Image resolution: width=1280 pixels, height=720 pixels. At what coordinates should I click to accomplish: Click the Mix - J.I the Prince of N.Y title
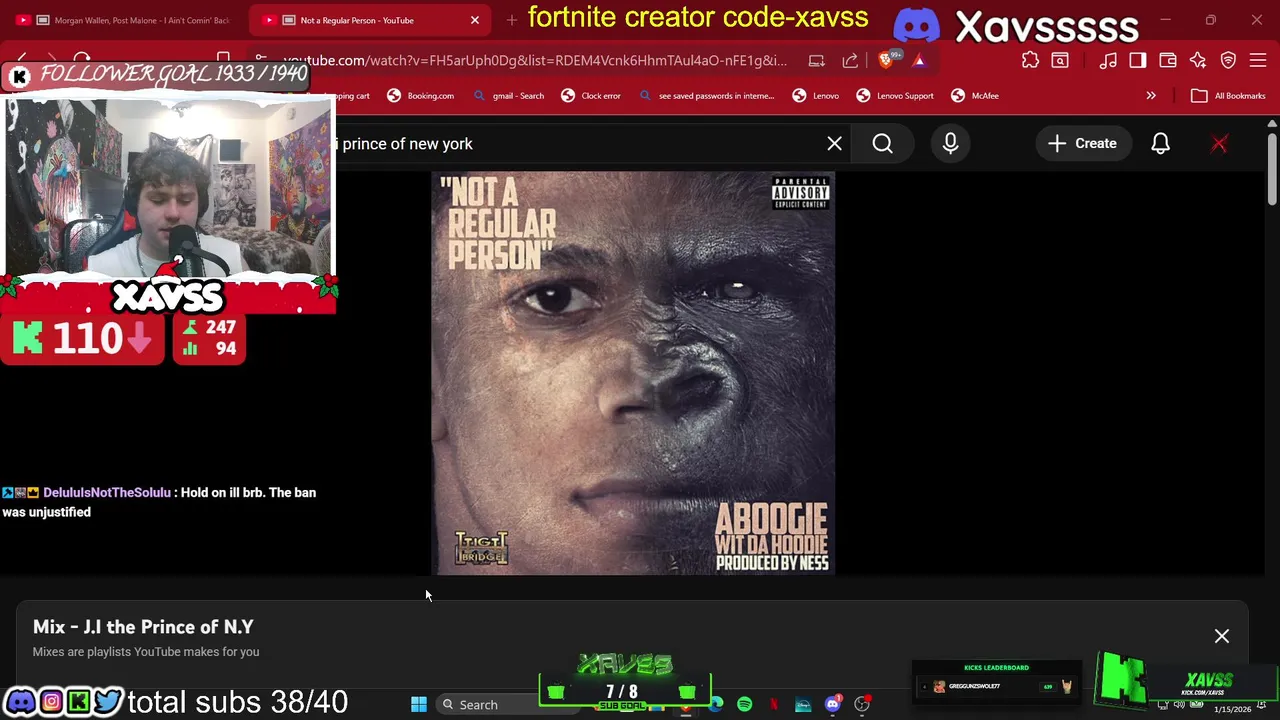[143, 627]
